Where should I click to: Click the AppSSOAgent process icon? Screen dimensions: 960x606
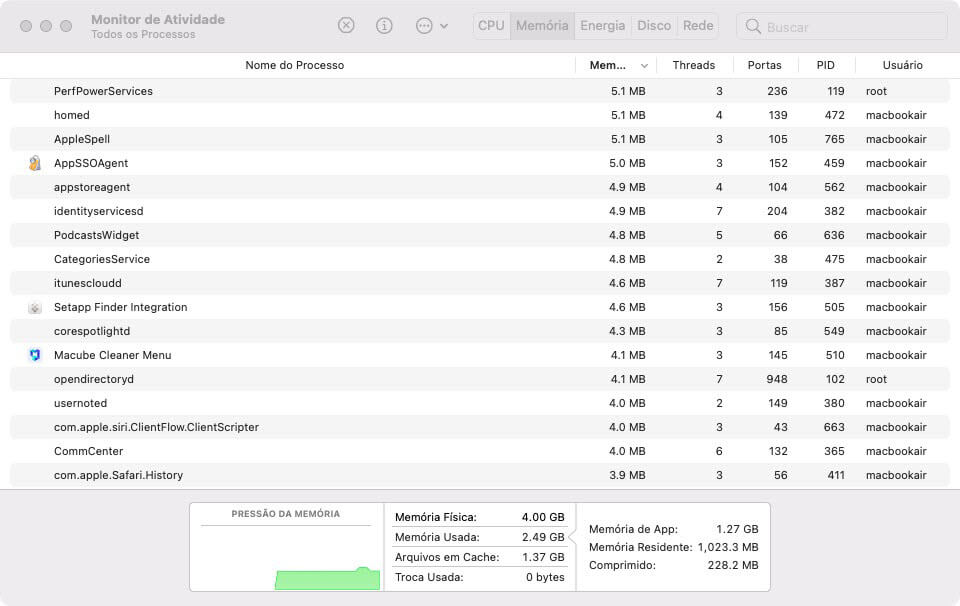point(35,163)
